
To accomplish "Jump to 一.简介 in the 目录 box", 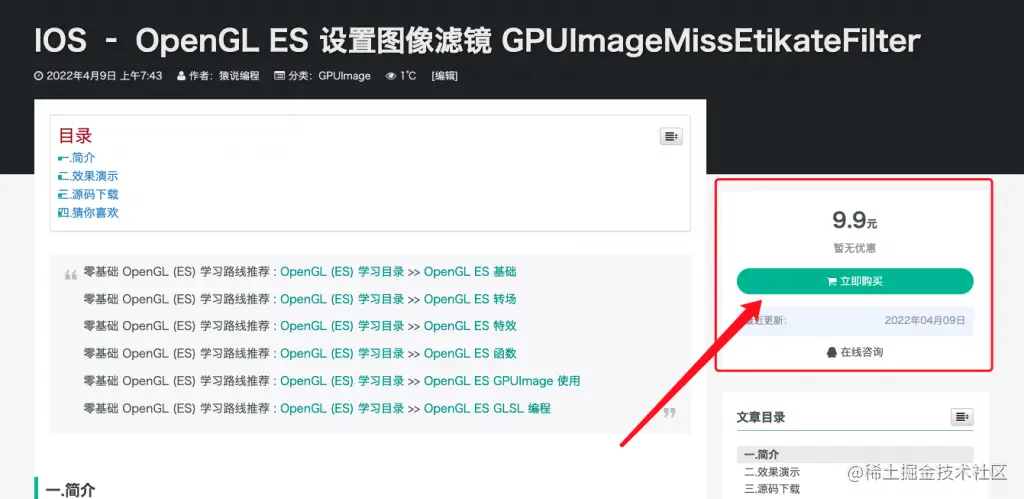I will pyautogui.click(x=76, y=157).
